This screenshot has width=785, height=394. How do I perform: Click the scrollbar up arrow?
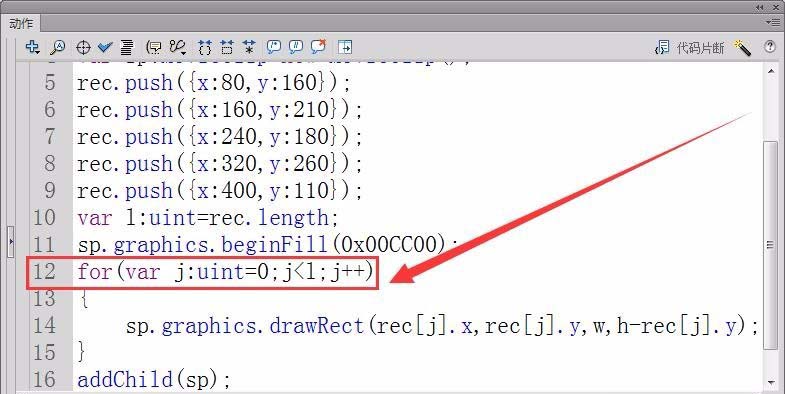coord(771,72)
